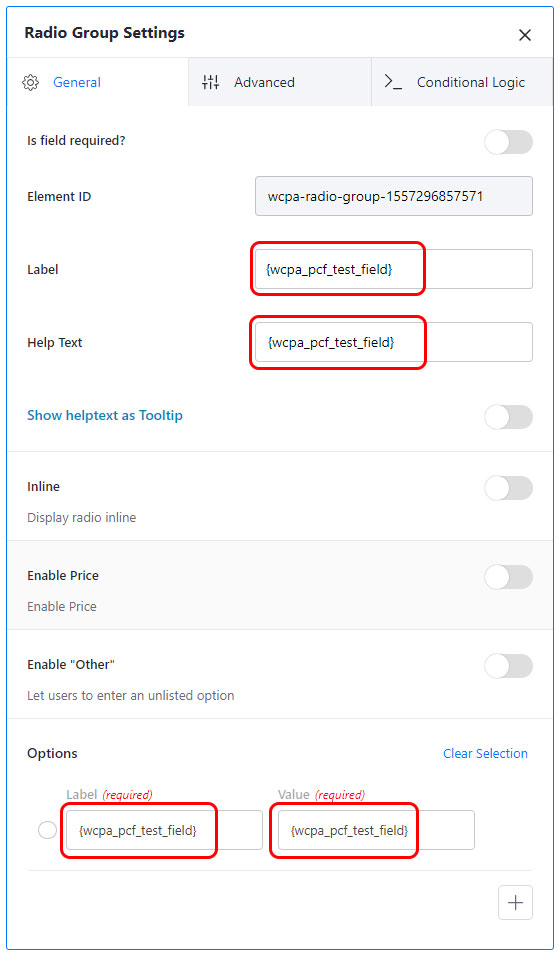The height and width of the screenshot is (958, 560).
Task: Enable Show helptext as Tooltip
Action: coord(508,417)
